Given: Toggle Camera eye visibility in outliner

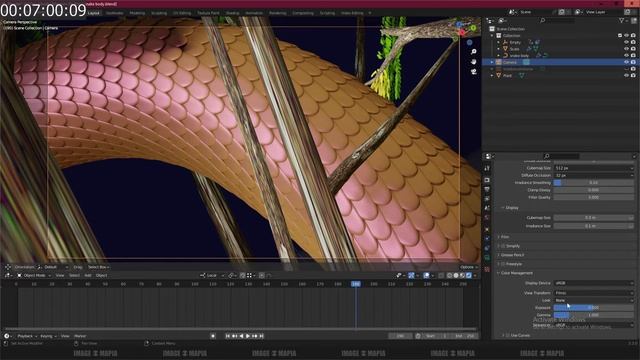Looking at the screenshot, I should pyautogui.click(x=626, y=62).
